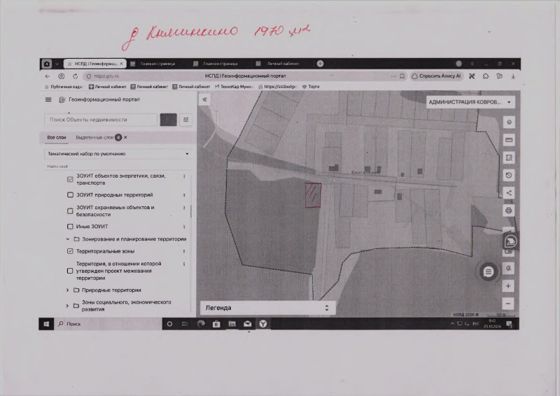Click the red hatched parcel on the map
This screenshot has height=396, width=560.
(x=313, y=195)
